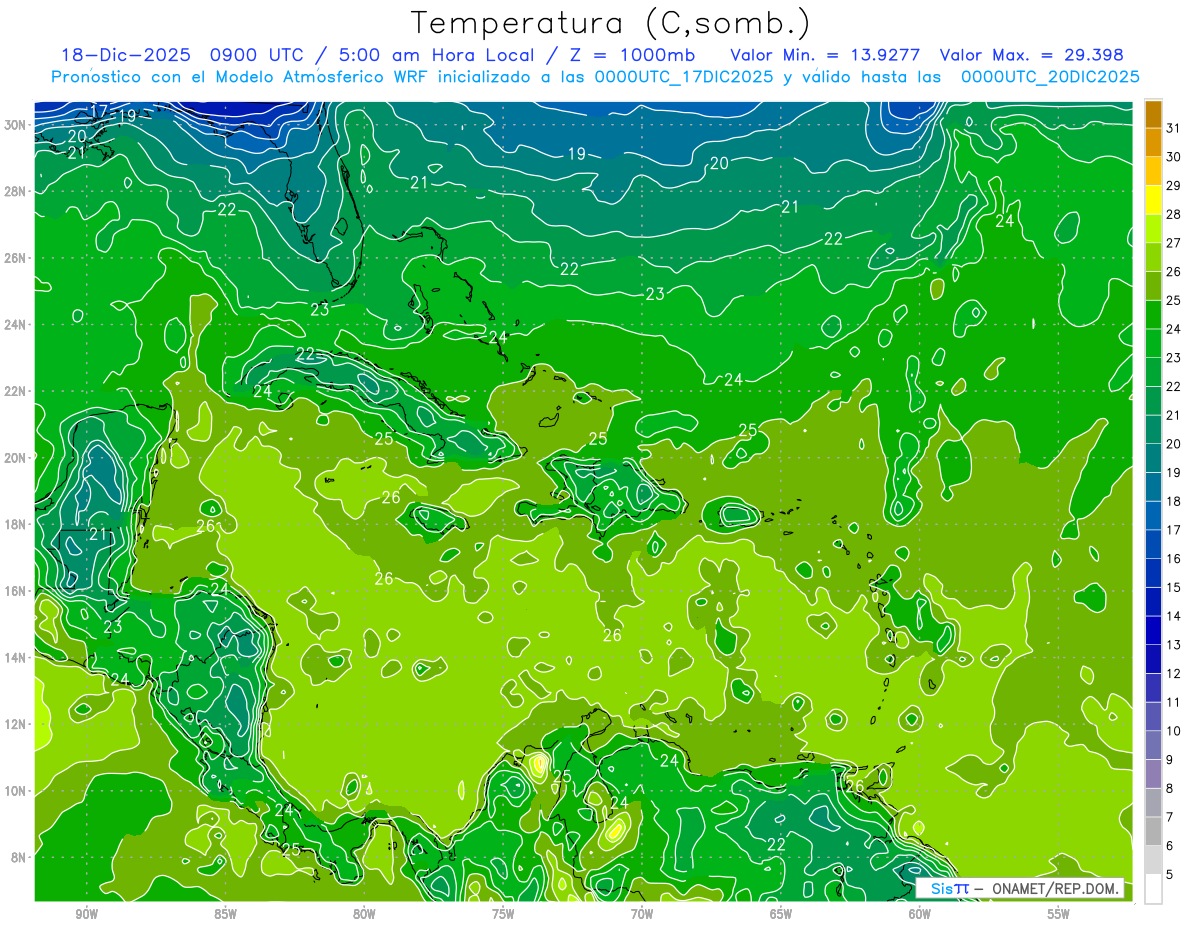Click the '22N' latitude axis label

coord(15,391)
